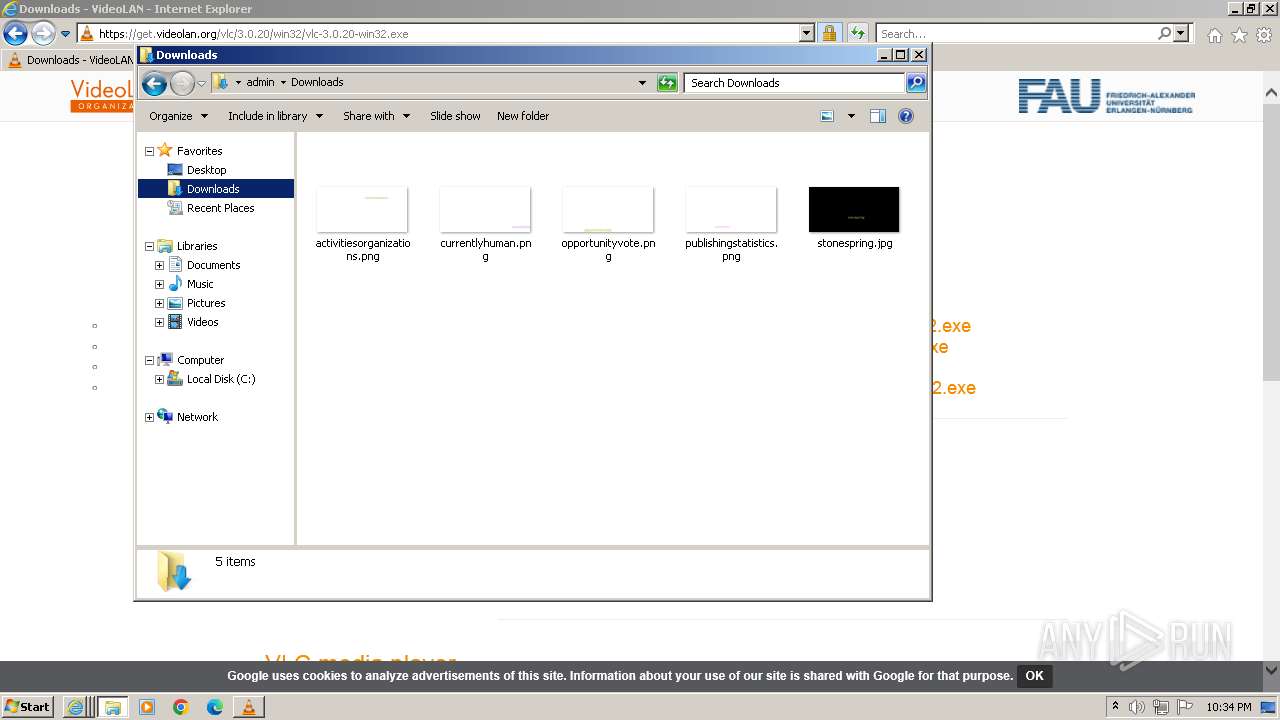
Task: Click the network tray icon
Action: point(1161,707)
